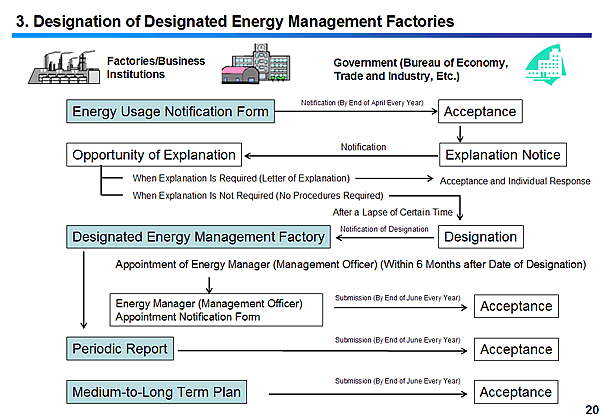Click the Appointment of Energy Manager text line
This screenshot has height=415, width=600.
click(x=351, y=264)
